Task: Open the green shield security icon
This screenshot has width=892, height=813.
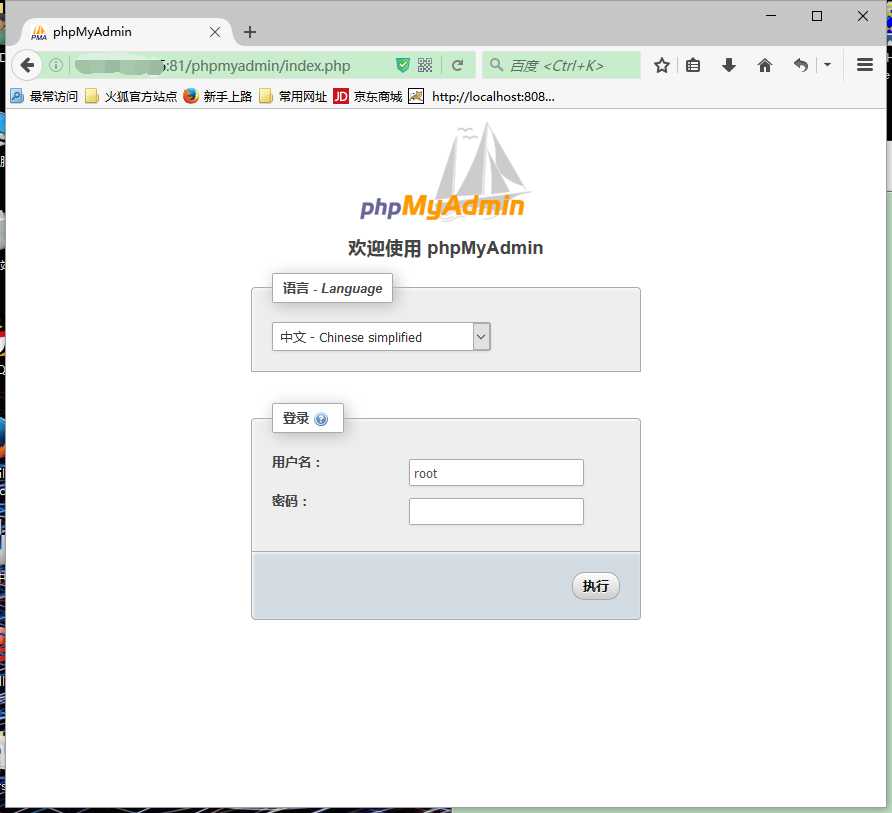Action: (x=403, y=65)
